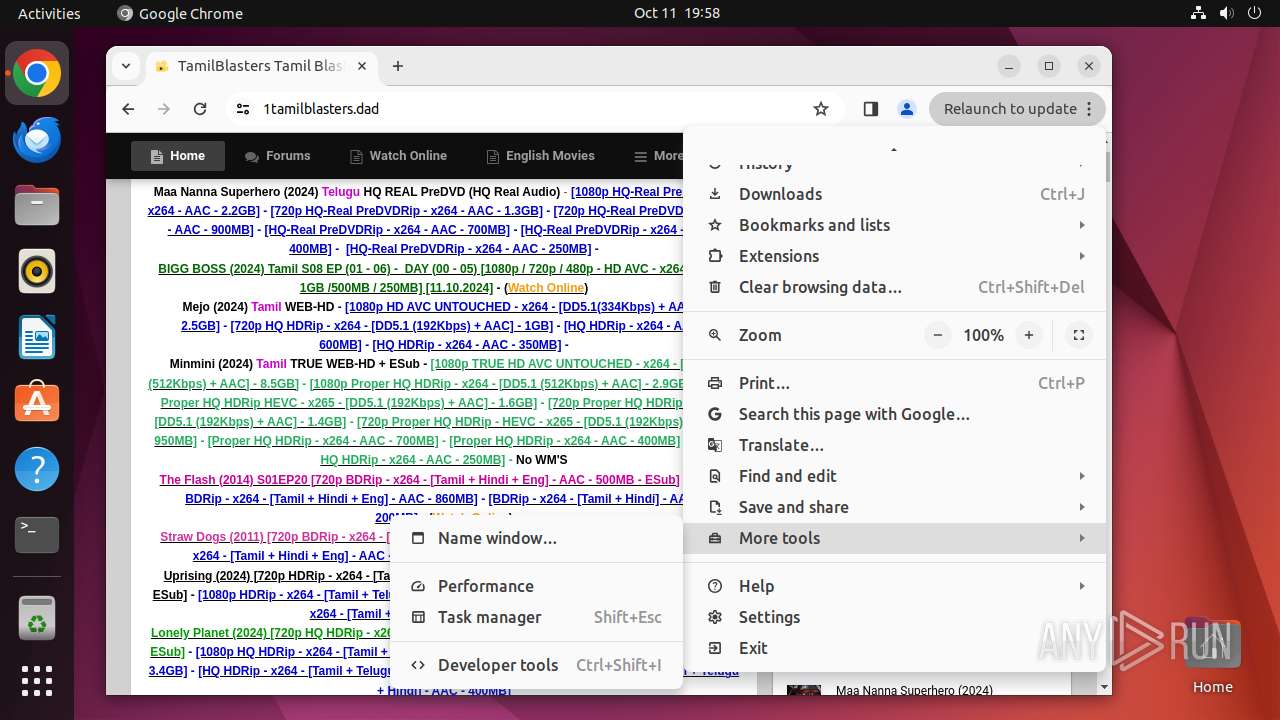Image resolution: width=1280 pixels, height=720 pixels.
Task: Open system volume indicator in top bar
Action: pyautogui.click(x=1226, y=13)
